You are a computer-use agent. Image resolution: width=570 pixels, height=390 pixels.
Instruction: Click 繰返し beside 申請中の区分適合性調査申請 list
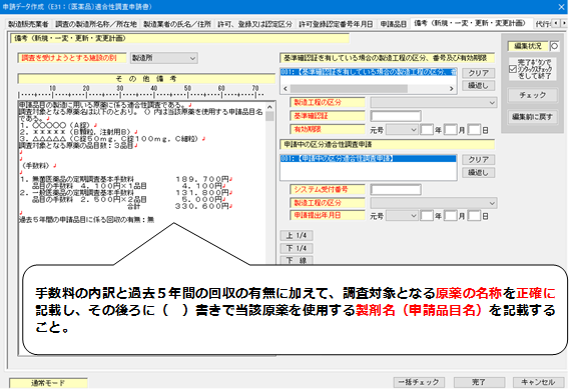pos(478,173)
